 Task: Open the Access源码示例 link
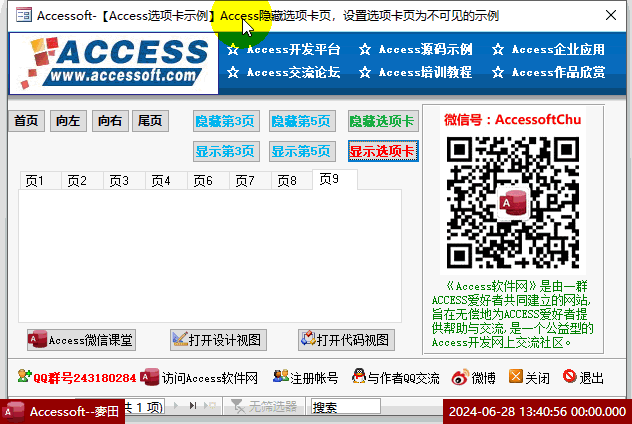[425, 50]
